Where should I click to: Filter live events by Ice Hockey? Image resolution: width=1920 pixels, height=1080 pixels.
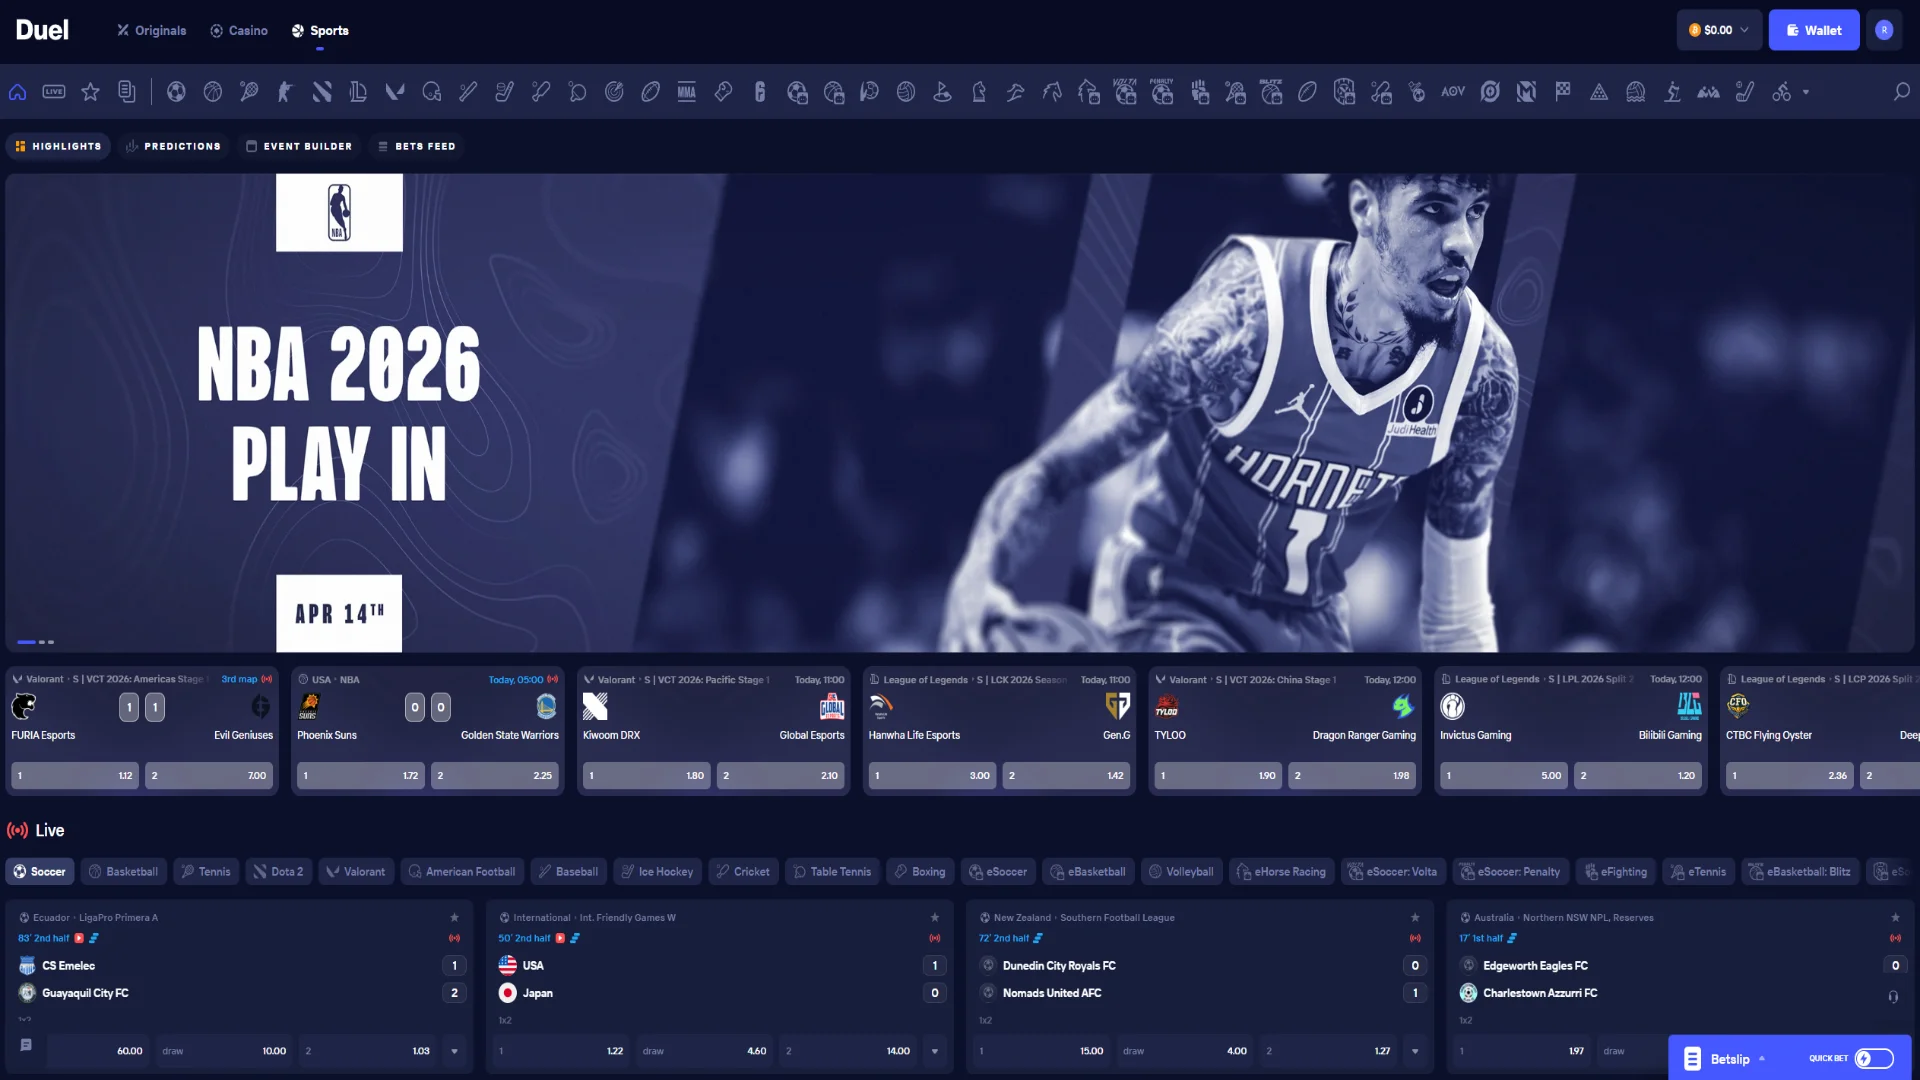tap(657, 872)
